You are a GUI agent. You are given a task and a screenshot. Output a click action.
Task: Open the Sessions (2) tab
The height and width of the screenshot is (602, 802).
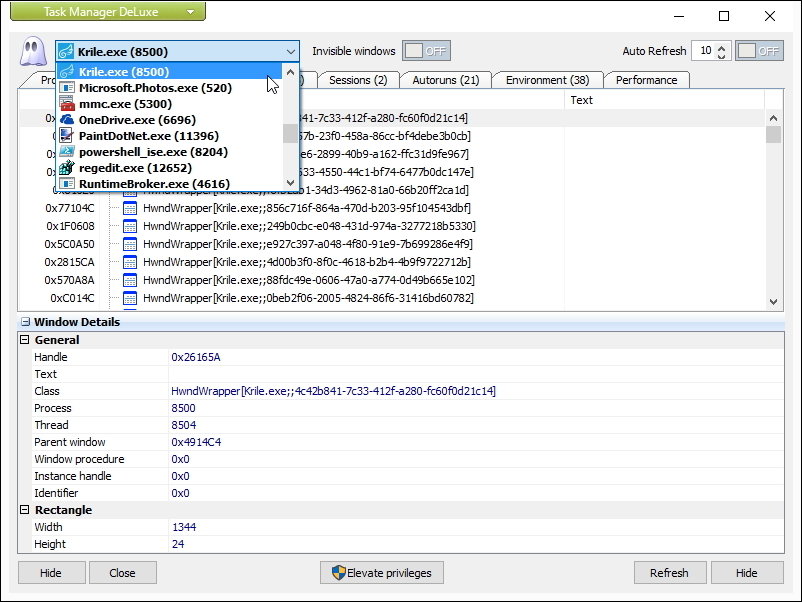358,80
